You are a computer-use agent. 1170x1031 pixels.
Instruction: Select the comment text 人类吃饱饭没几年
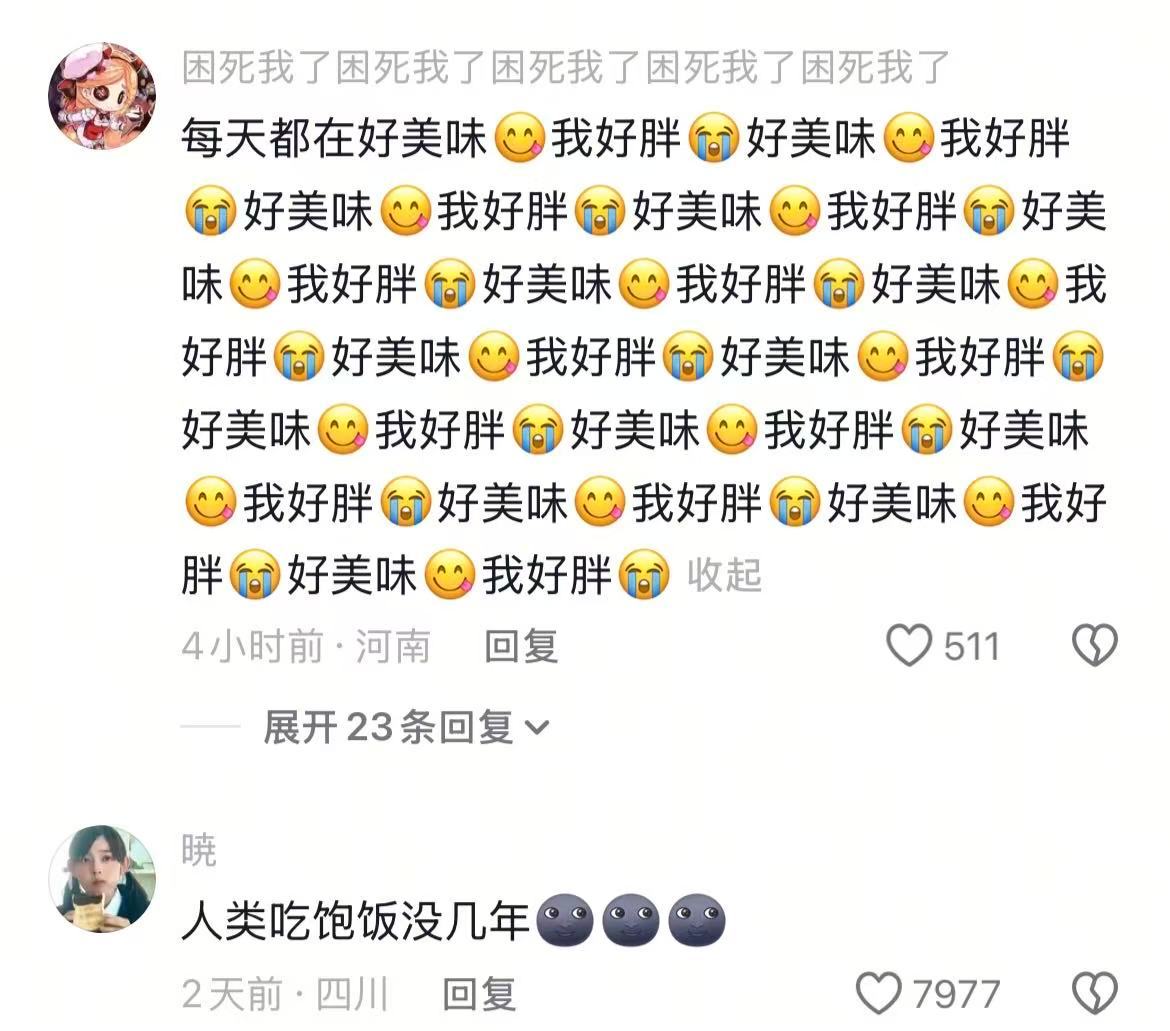(x=356, y=921)
